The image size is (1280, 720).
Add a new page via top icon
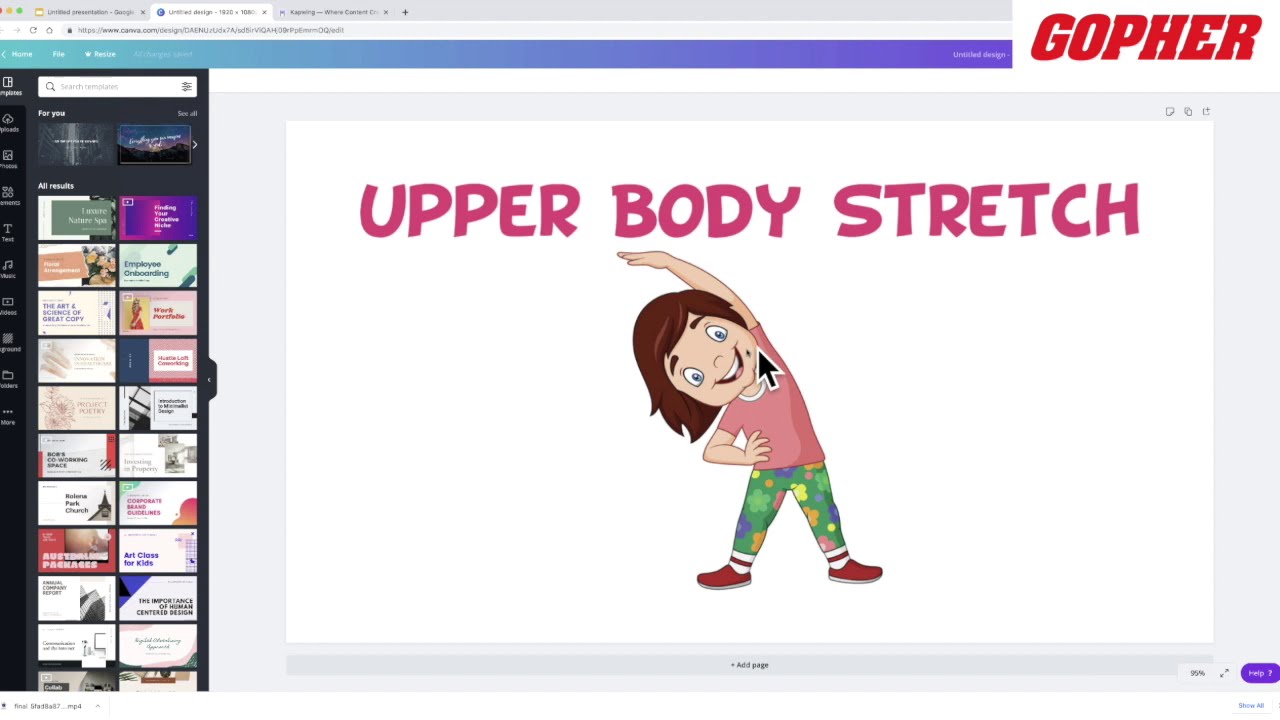click(x=1206, y=112)
